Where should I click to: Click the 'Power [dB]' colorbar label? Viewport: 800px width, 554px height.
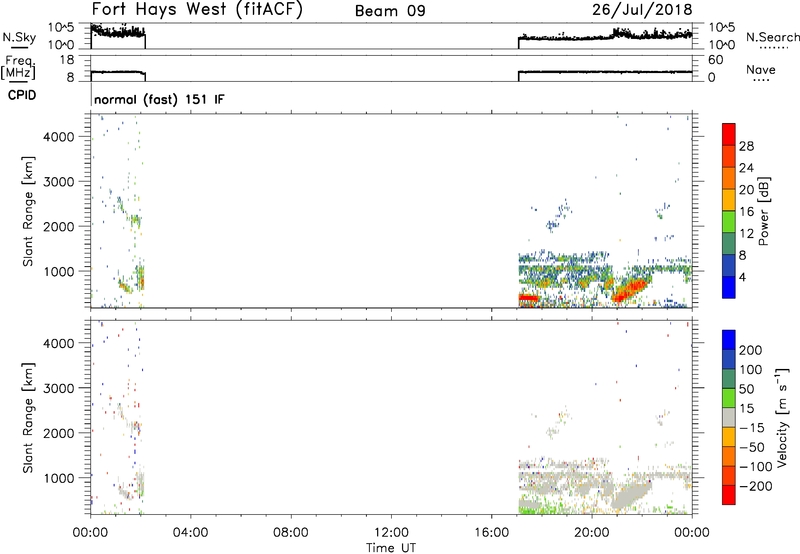(763, 211)
